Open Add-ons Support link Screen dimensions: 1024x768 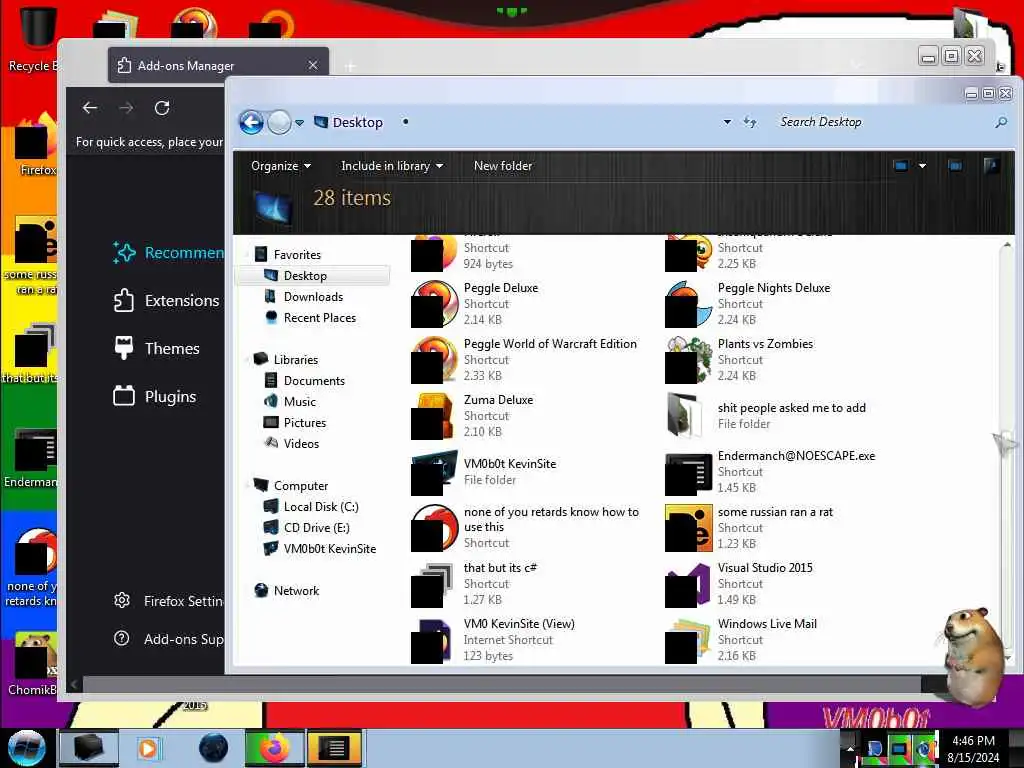168,639
